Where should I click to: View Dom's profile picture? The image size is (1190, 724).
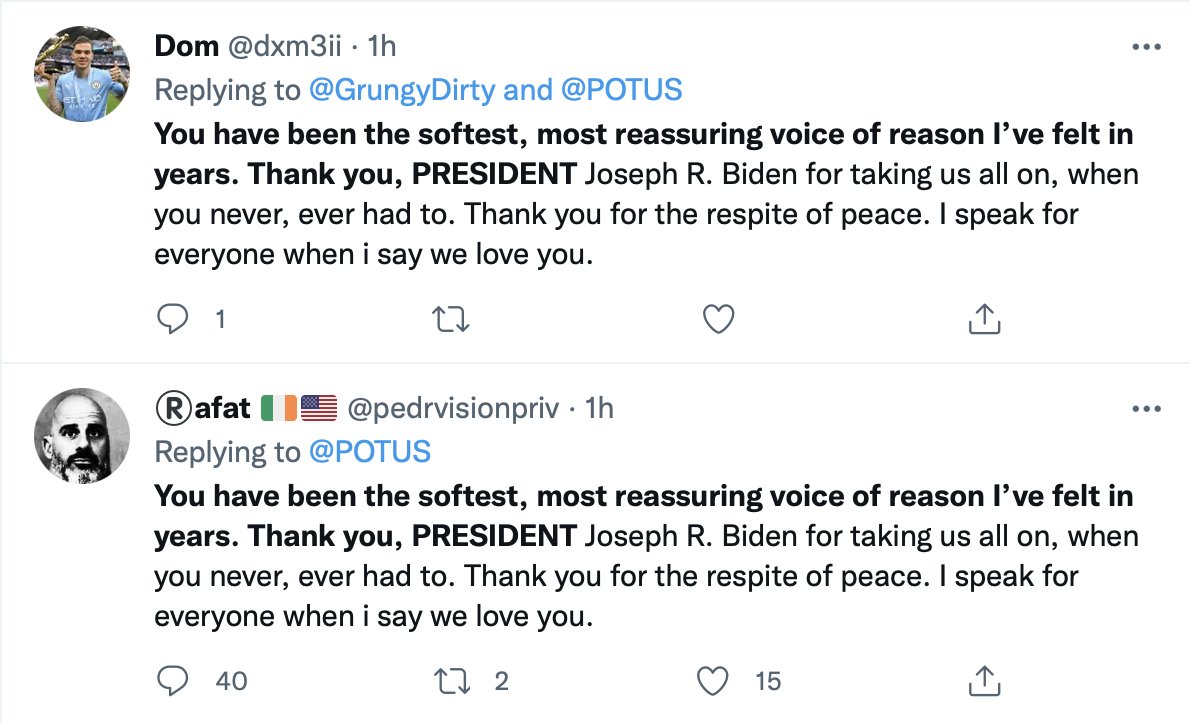coord(82,74)
